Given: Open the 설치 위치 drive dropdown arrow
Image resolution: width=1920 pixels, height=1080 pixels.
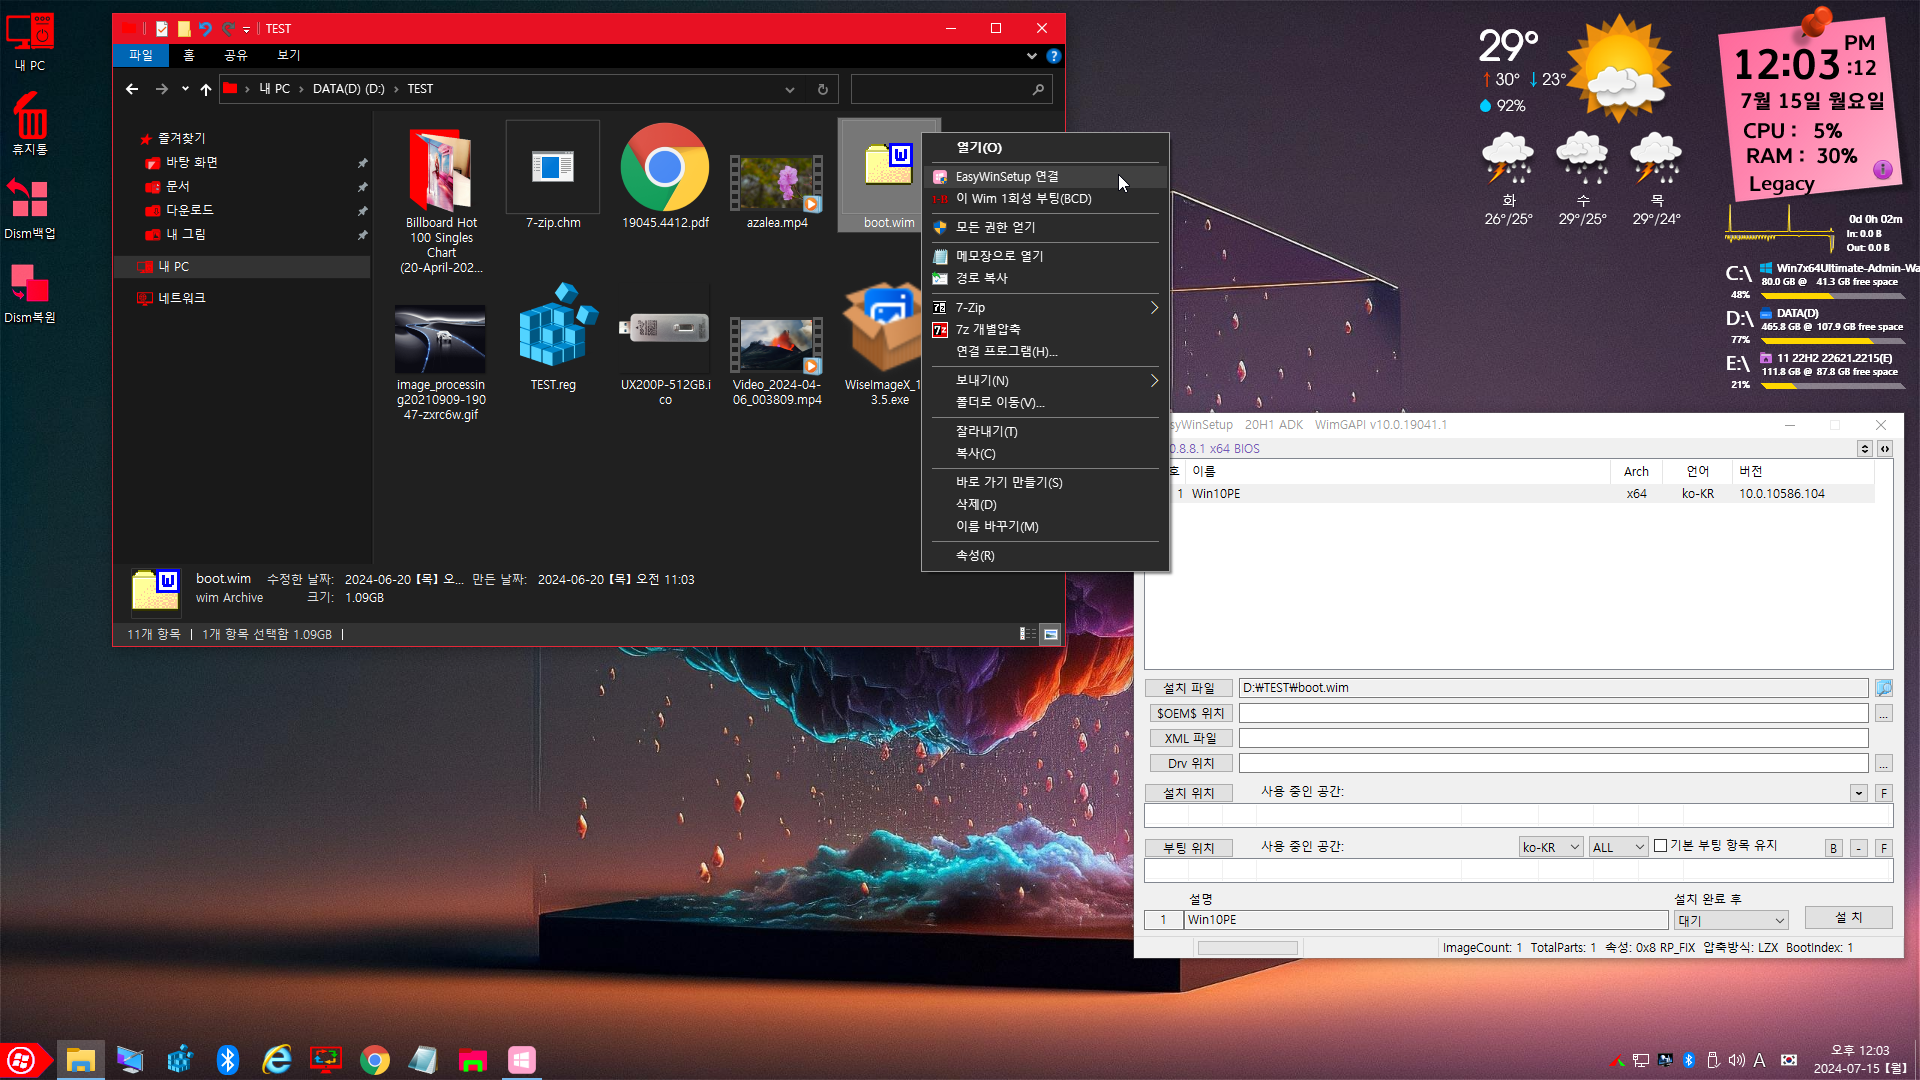Looking at the screenshot, I should [1859, 793].
